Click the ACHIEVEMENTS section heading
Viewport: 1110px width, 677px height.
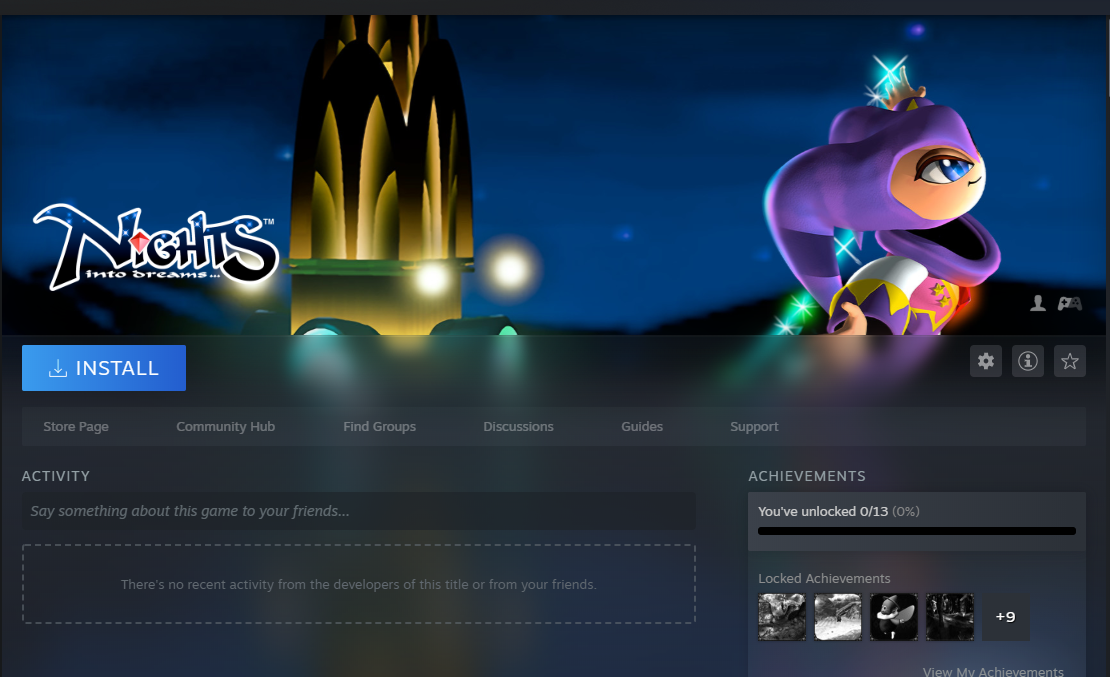click(x=807, y=476)
